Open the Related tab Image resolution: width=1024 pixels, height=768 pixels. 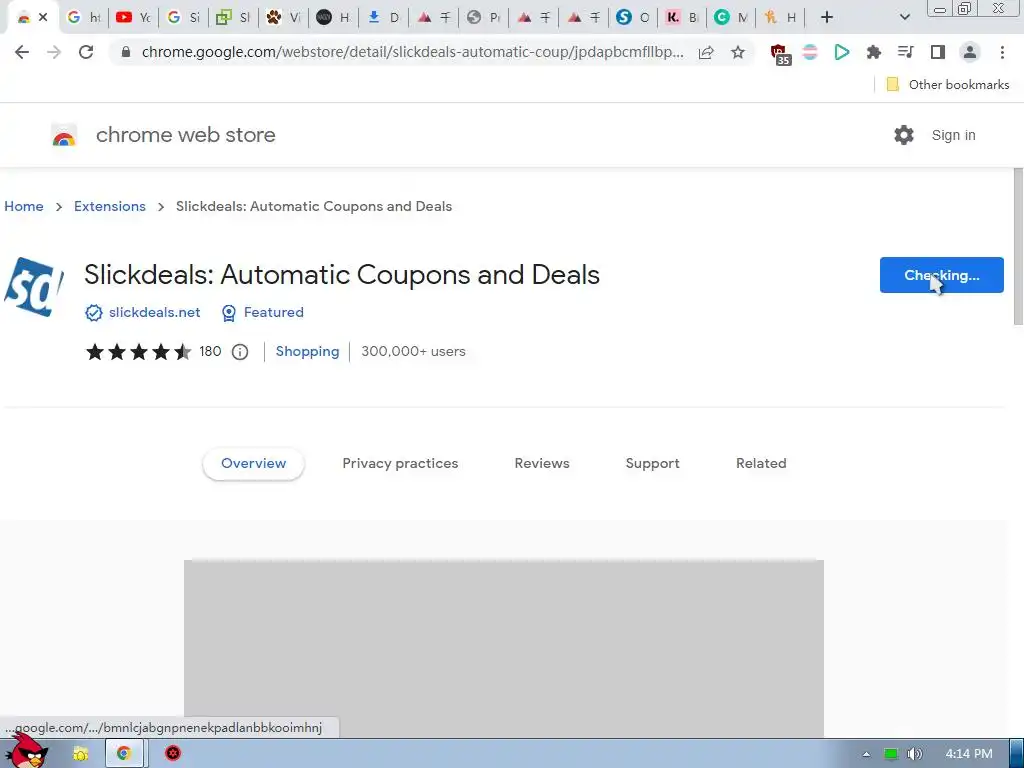pyautogui.click(x=761, y=464)
